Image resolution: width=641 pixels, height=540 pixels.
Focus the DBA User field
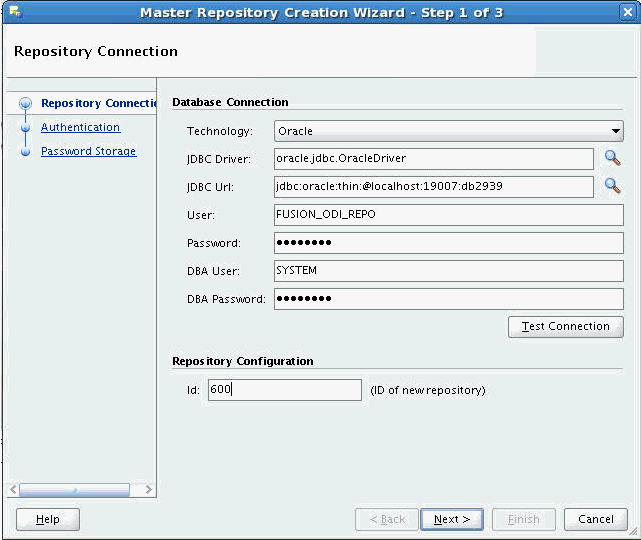(448, 271)
